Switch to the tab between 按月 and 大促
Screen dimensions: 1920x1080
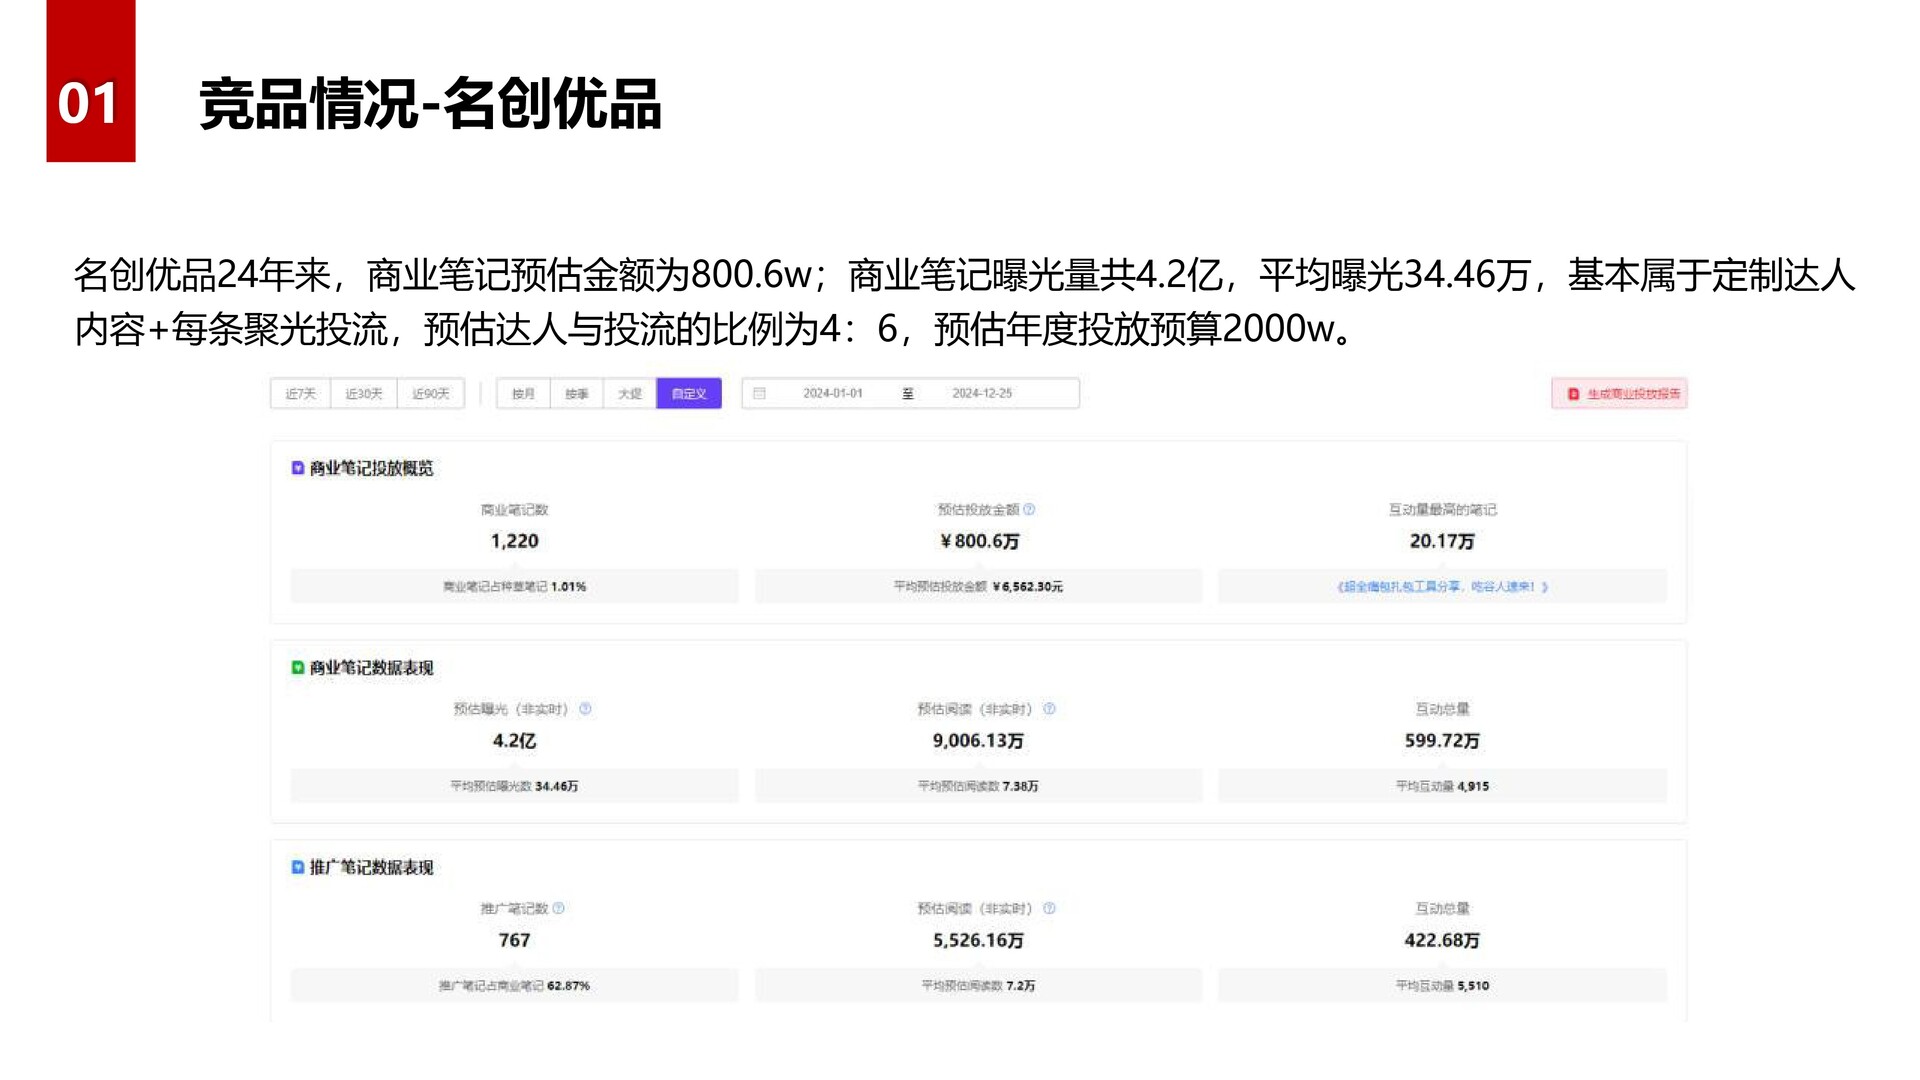point(577,394)
